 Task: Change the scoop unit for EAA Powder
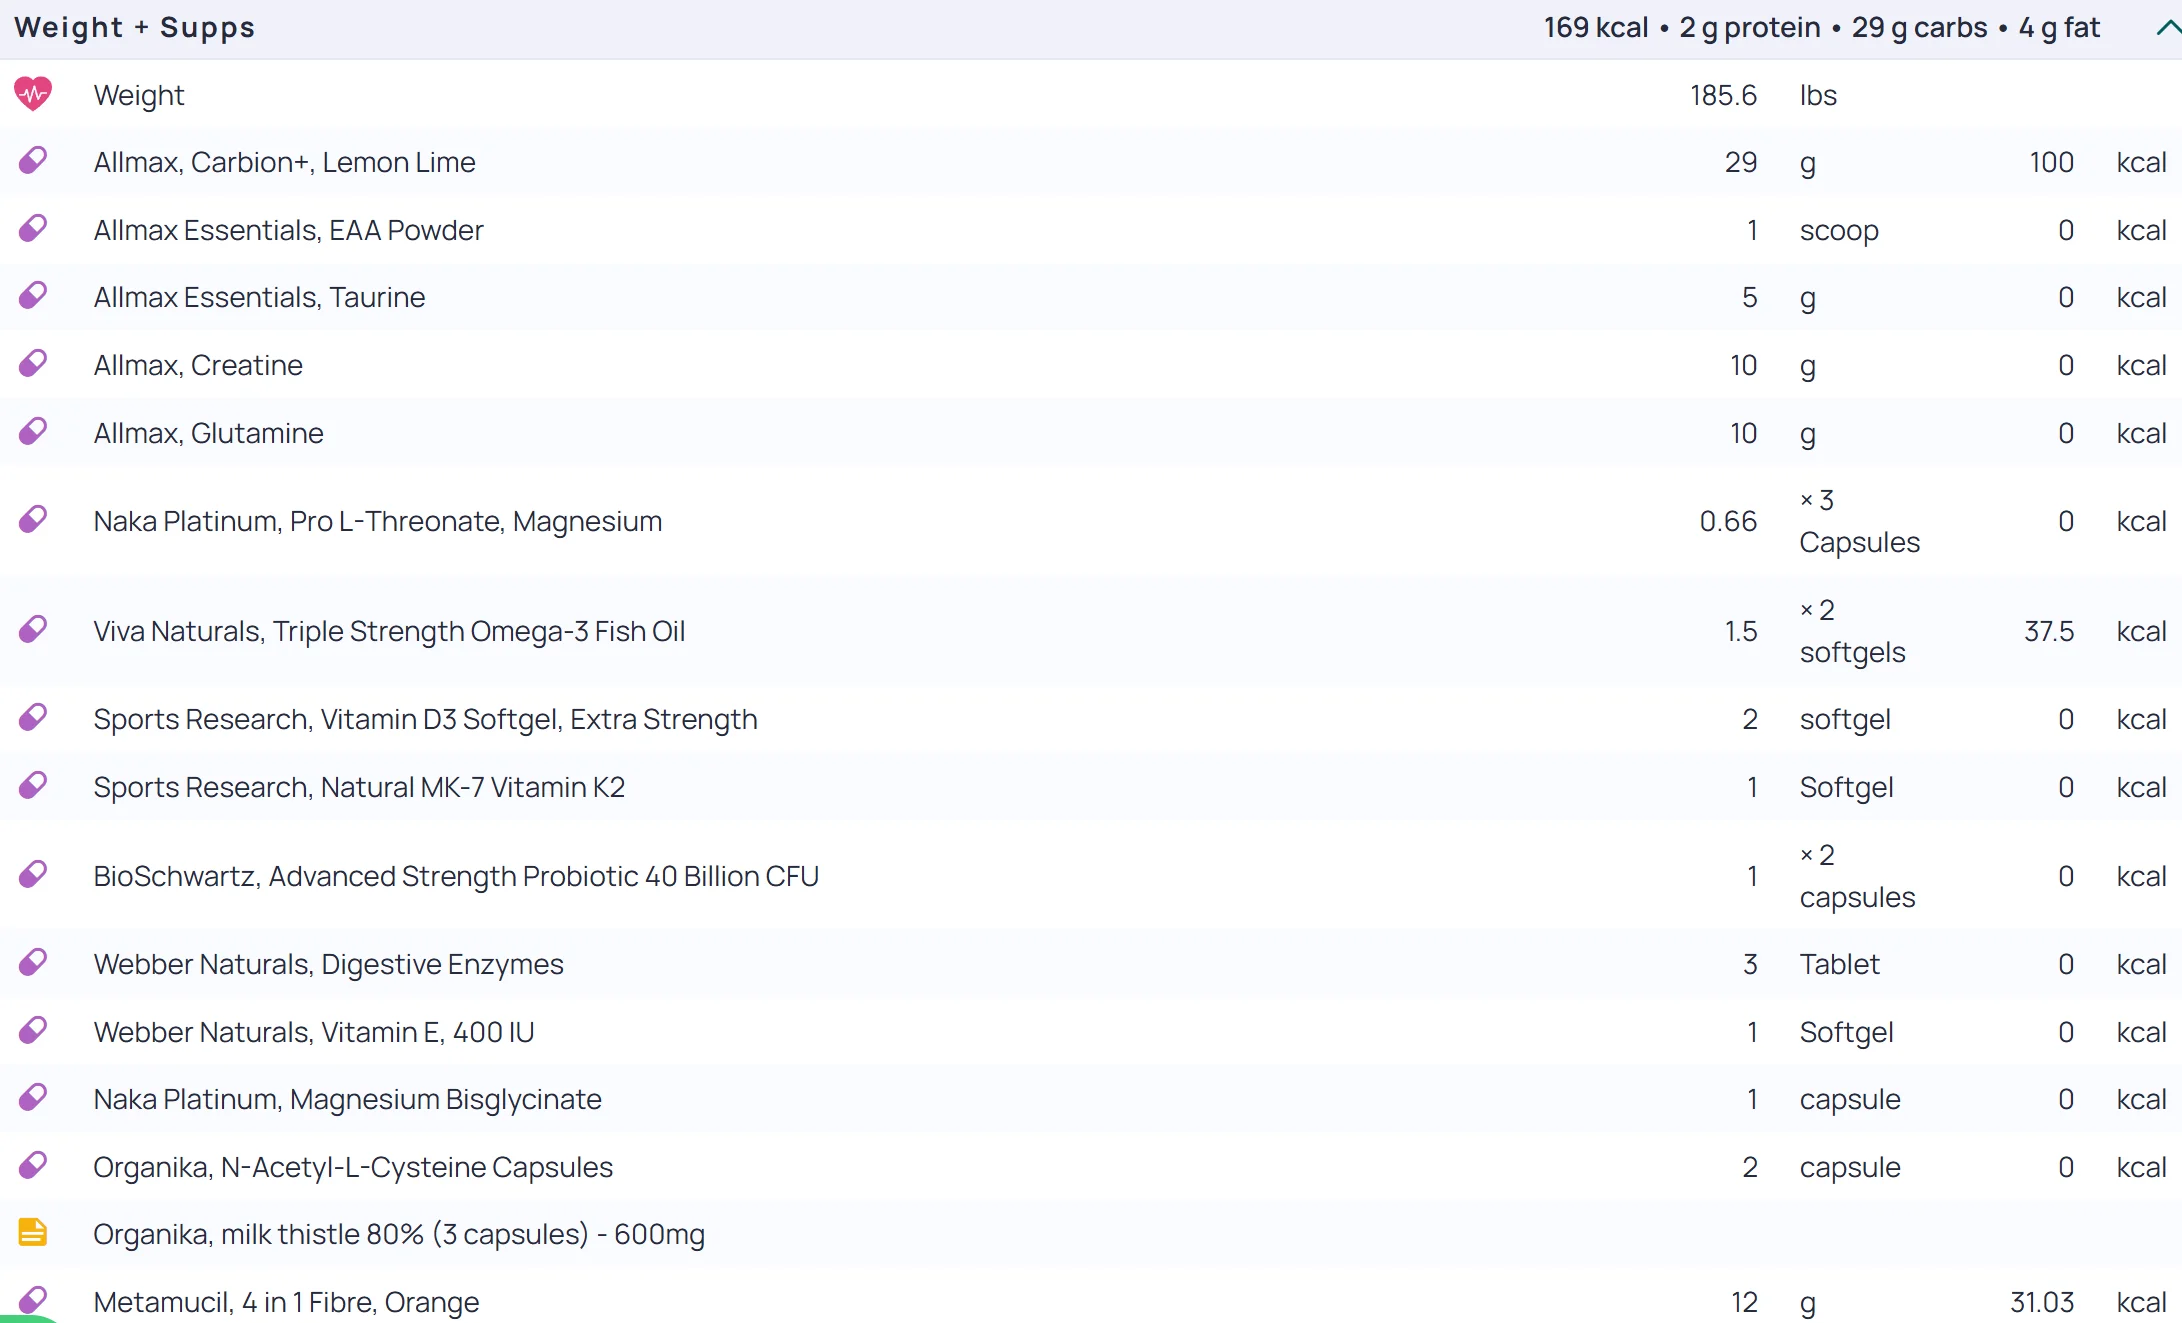[x=1839, y=230]
